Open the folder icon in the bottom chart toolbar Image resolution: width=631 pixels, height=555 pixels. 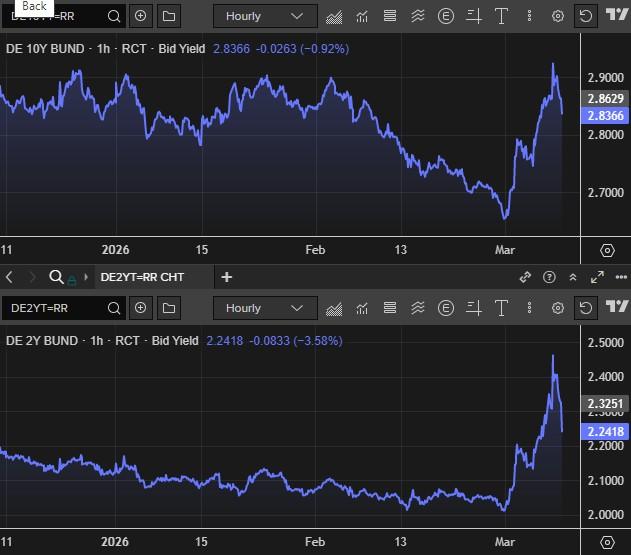pyautogui.click(x=168, y=308)
